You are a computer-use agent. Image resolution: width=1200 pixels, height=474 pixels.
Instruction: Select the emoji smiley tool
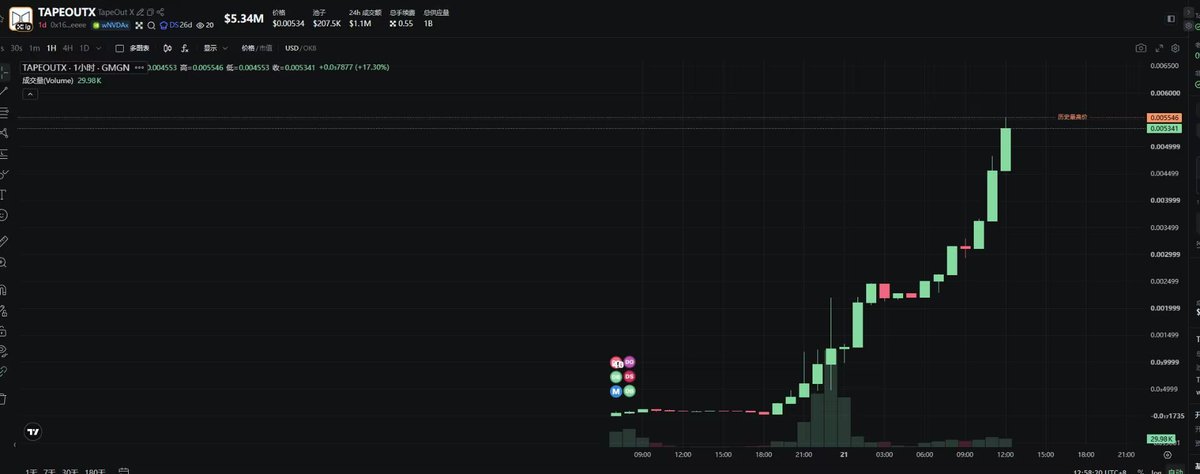pyautogui.click(x=4, y=215)
